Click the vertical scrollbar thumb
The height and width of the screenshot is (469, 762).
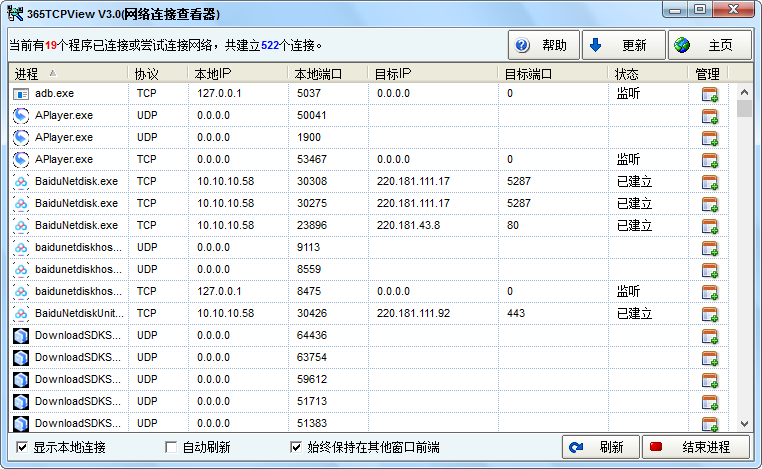point(744,108)
